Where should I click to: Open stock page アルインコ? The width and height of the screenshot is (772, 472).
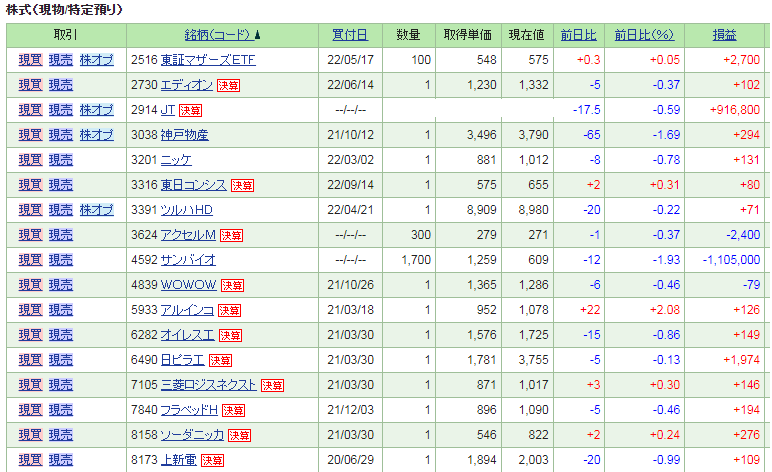[x=187, y=310]
